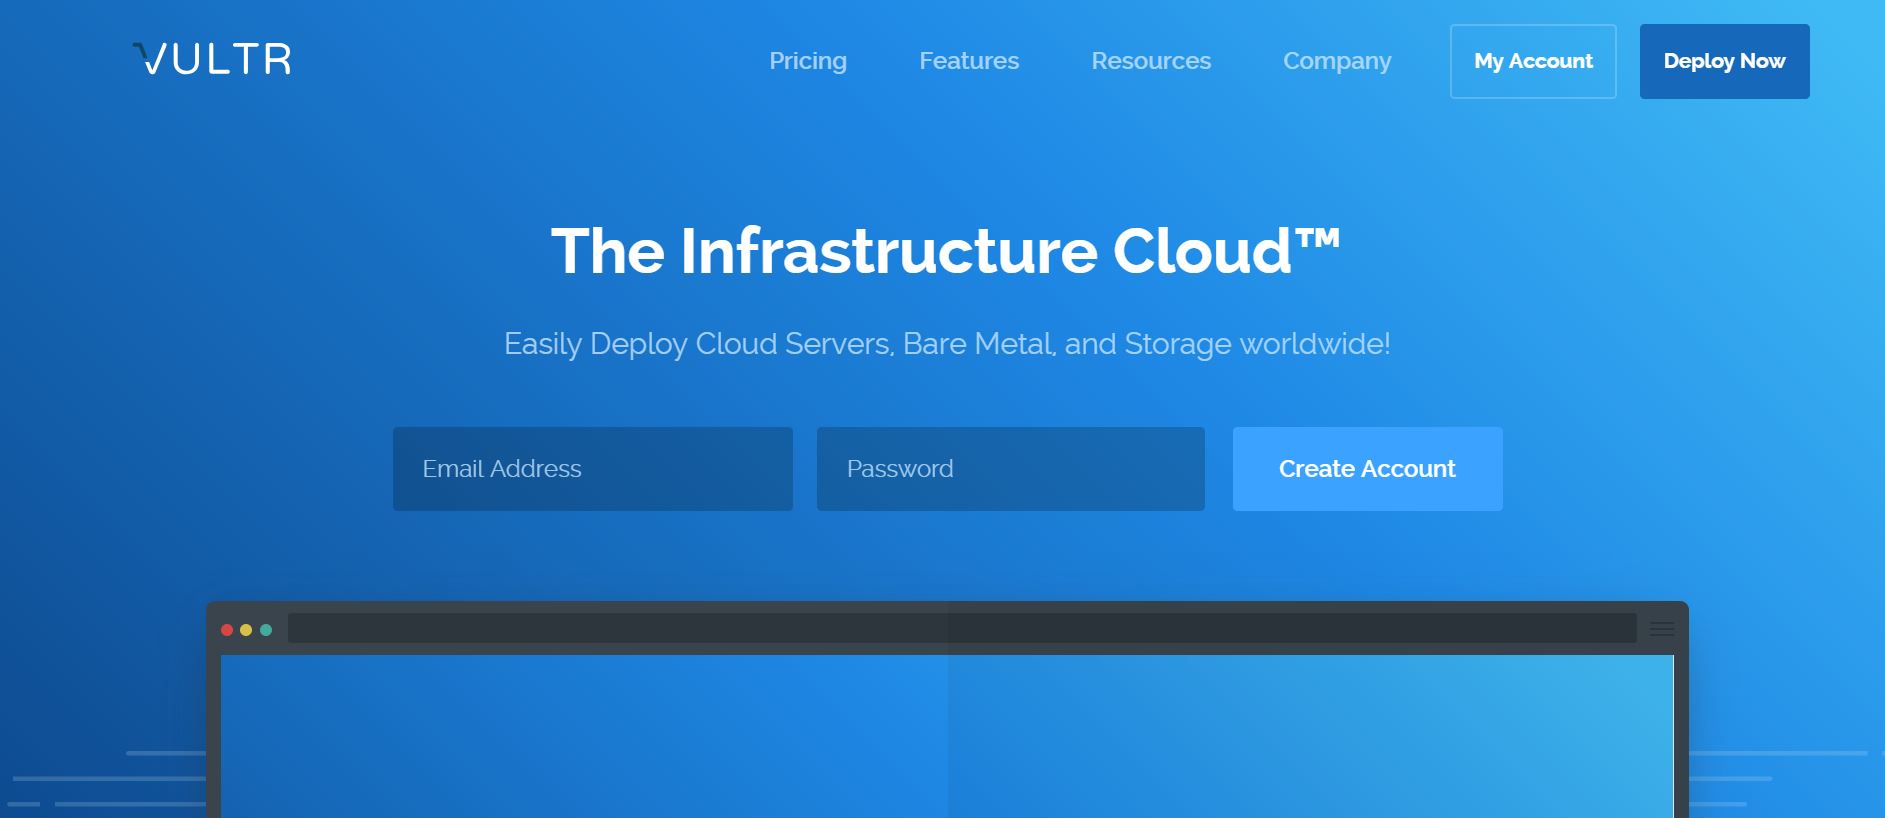Click the yellow dot in the browser mockup
1885x818 pixels.
246,630
